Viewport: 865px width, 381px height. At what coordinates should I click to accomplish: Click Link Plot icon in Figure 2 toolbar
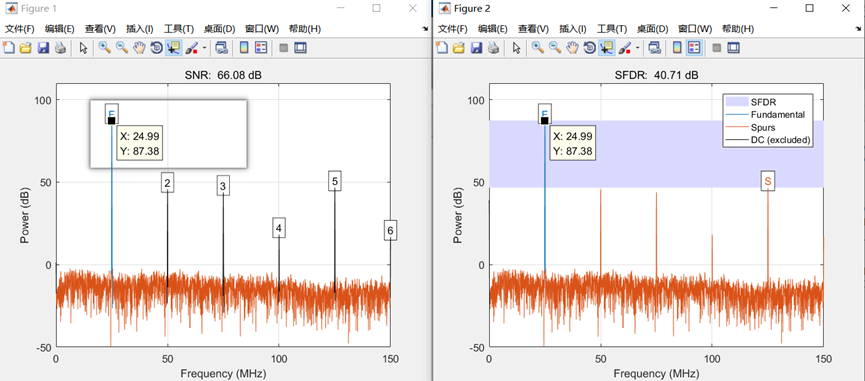click(655, 48)
